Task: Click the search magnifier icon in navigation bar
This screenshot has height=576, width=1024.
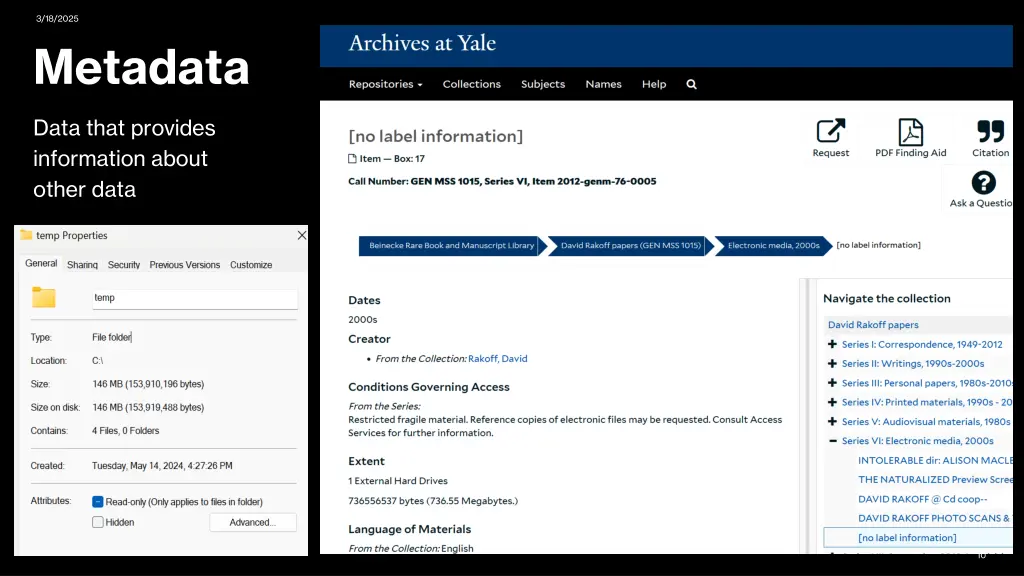Action: click(691, 84)
